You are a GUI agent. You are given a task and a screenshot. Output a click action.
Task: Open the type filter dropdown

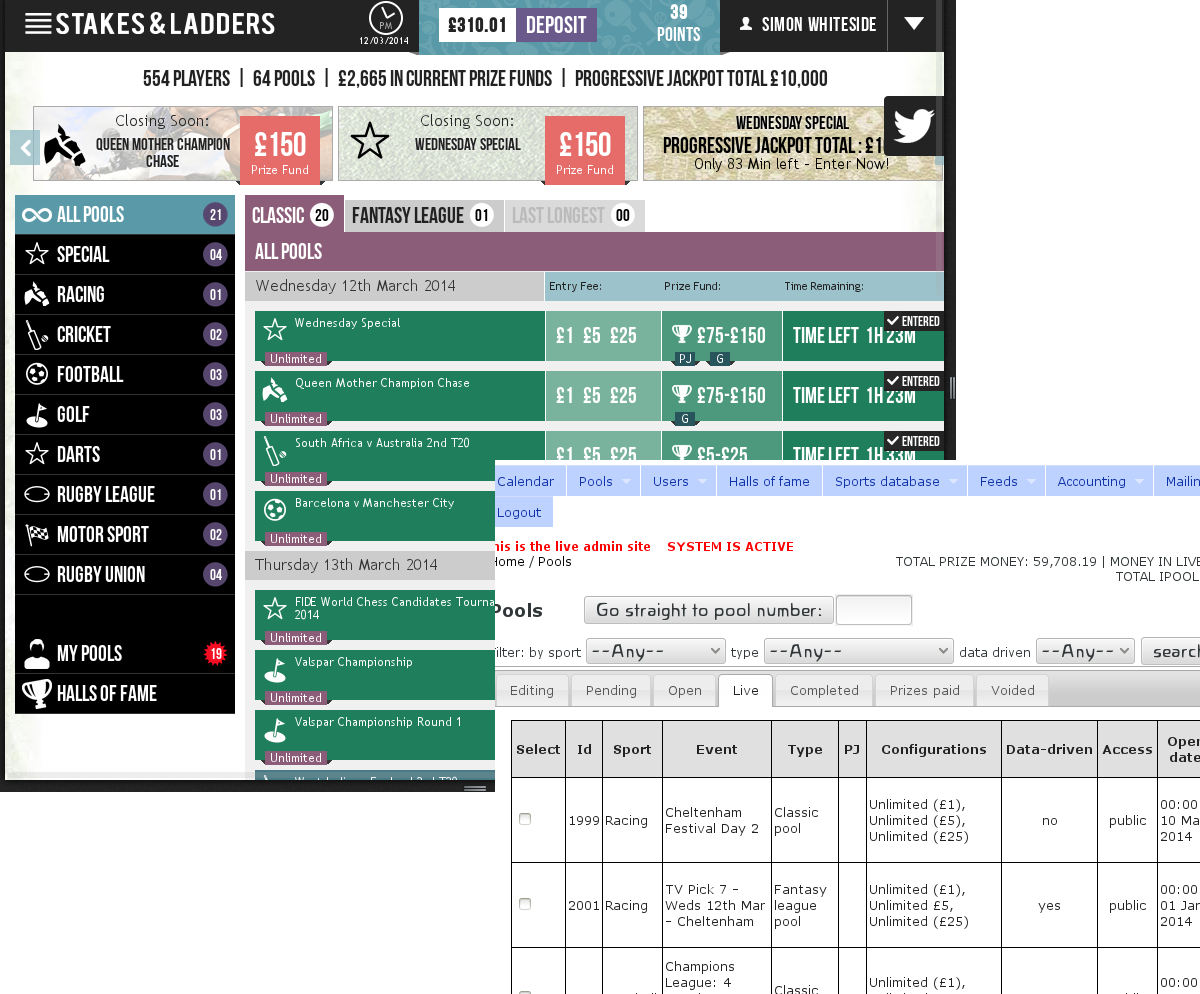[x=859, y=651]
